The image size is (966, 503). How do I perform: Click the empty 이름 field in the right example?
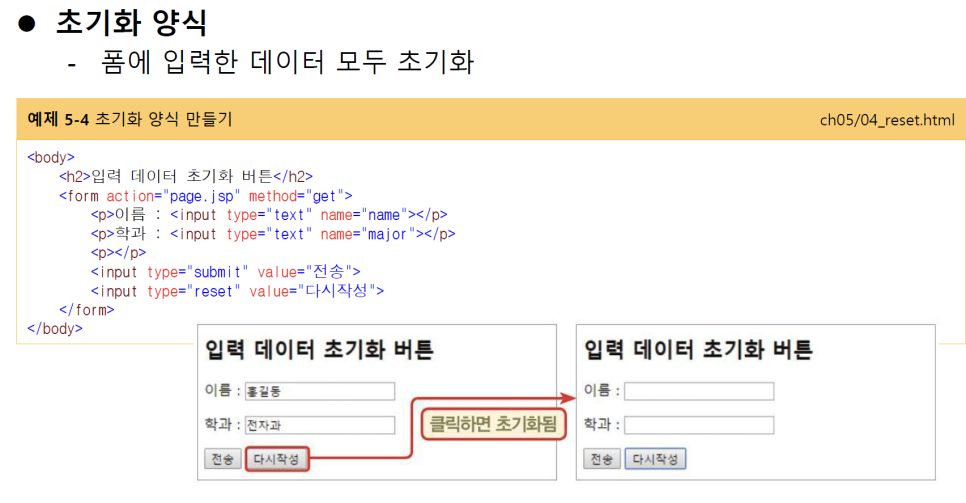699,391
